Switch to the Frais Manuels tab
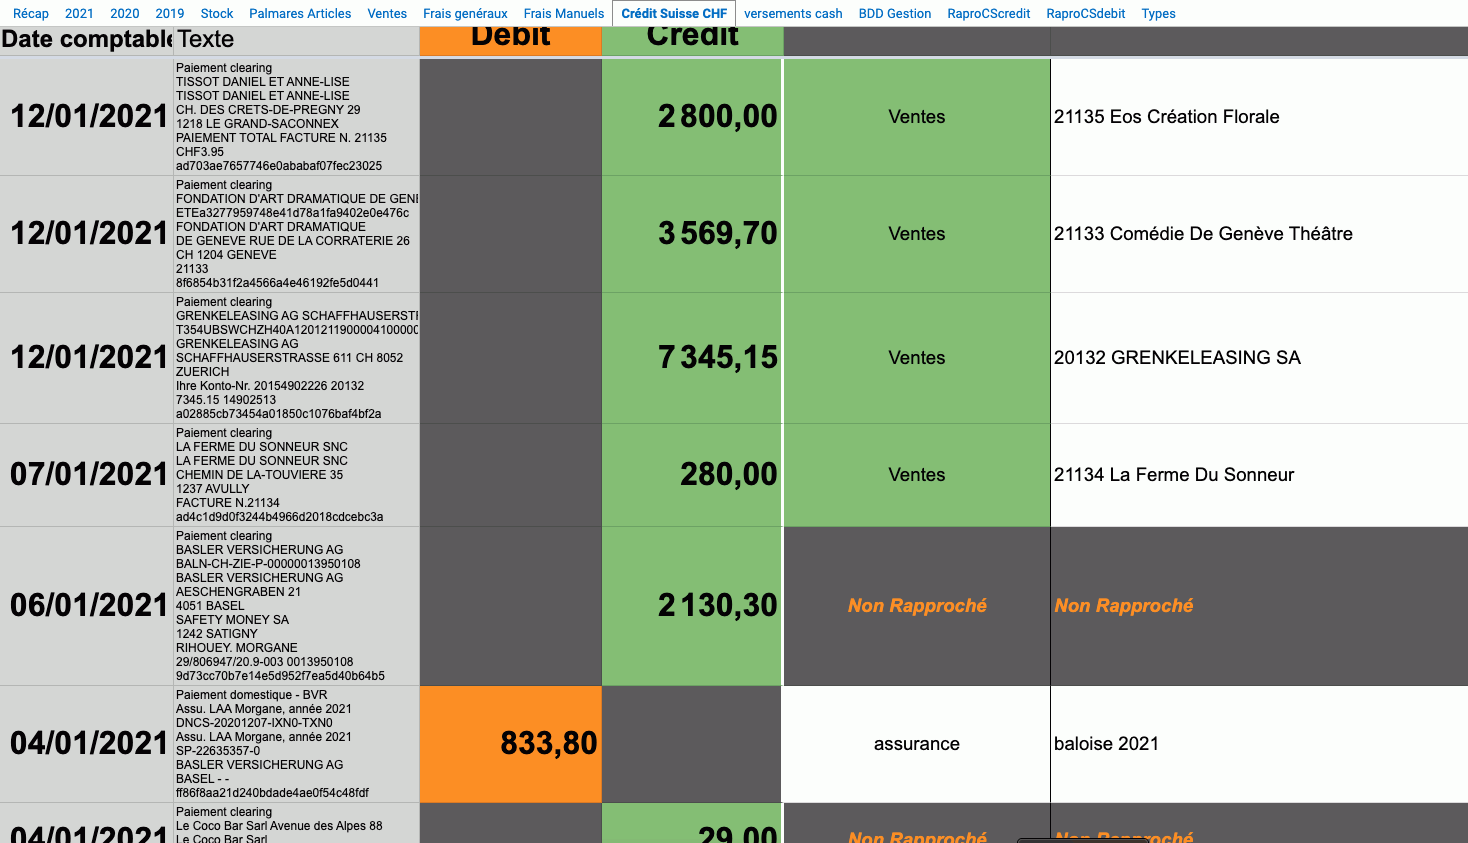The image size is (1468, 843). [564, 14]
